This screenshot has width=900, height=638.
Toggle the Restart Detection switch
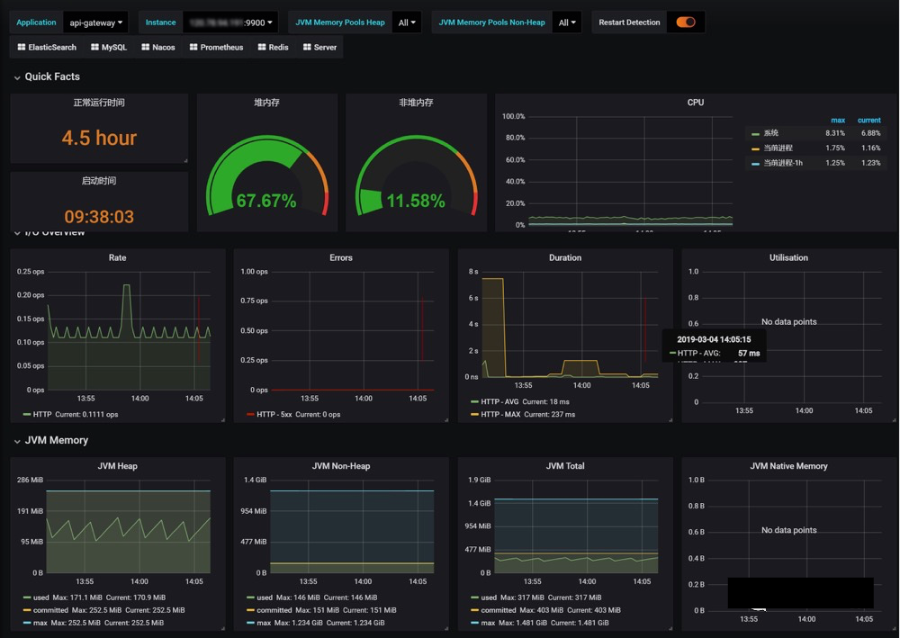click(686, 22)
